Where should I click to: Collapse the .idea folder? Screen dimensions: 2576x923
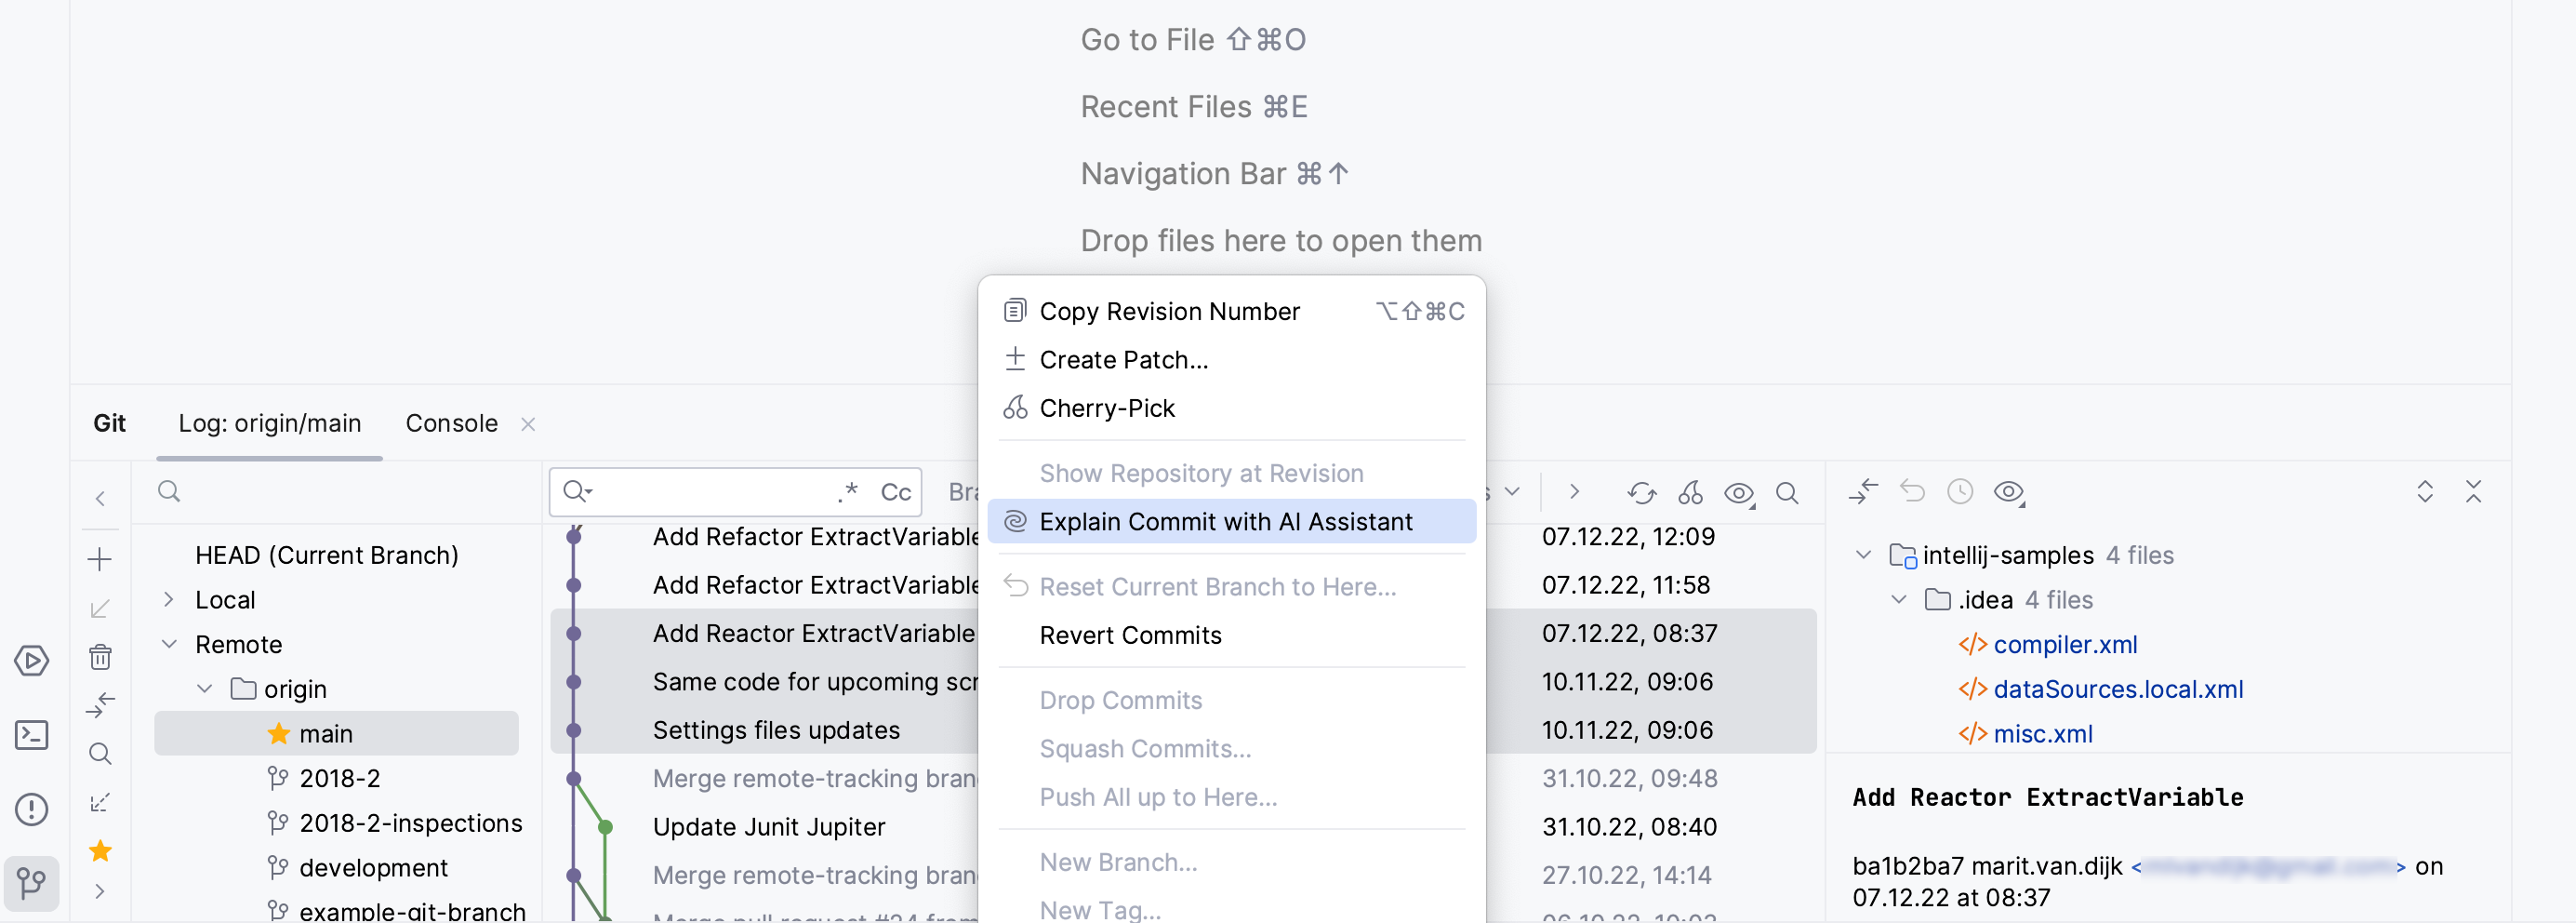[x=1898, y=599]
